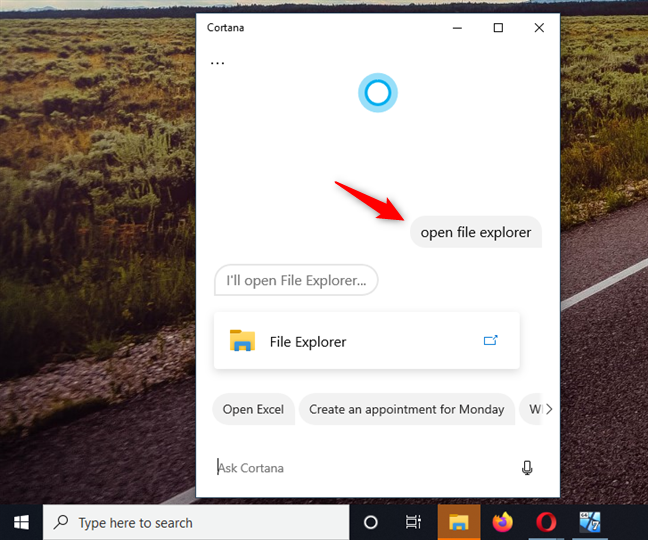
Task: Close the Cortana window
Action: pyautogui.click(x=539, y=28)
